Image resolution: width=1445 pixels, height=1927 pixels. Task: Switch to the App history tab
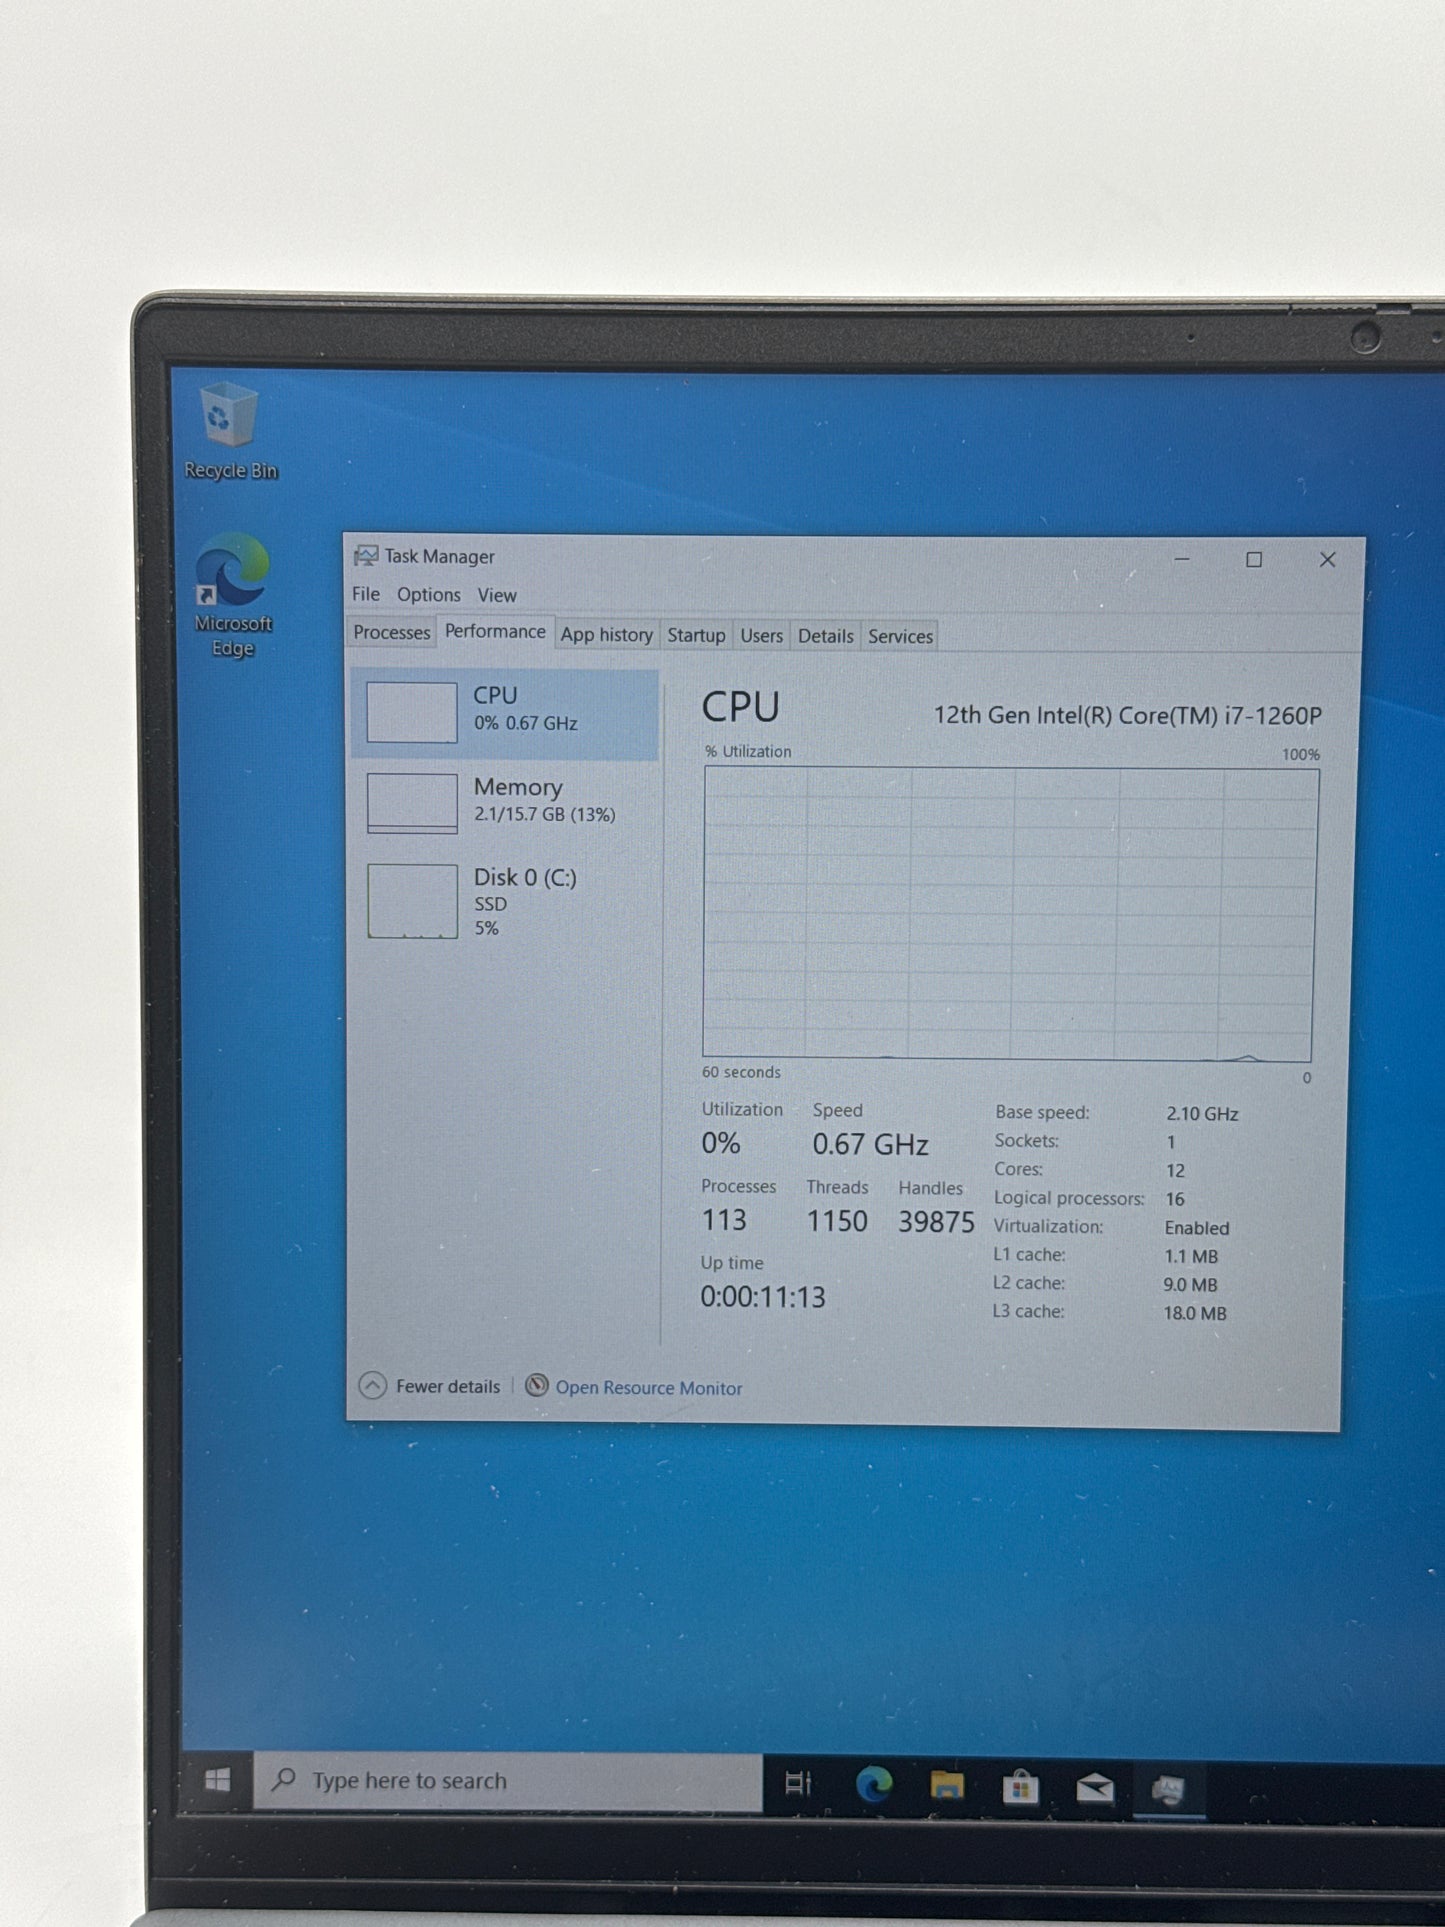(x=606, y=635)
